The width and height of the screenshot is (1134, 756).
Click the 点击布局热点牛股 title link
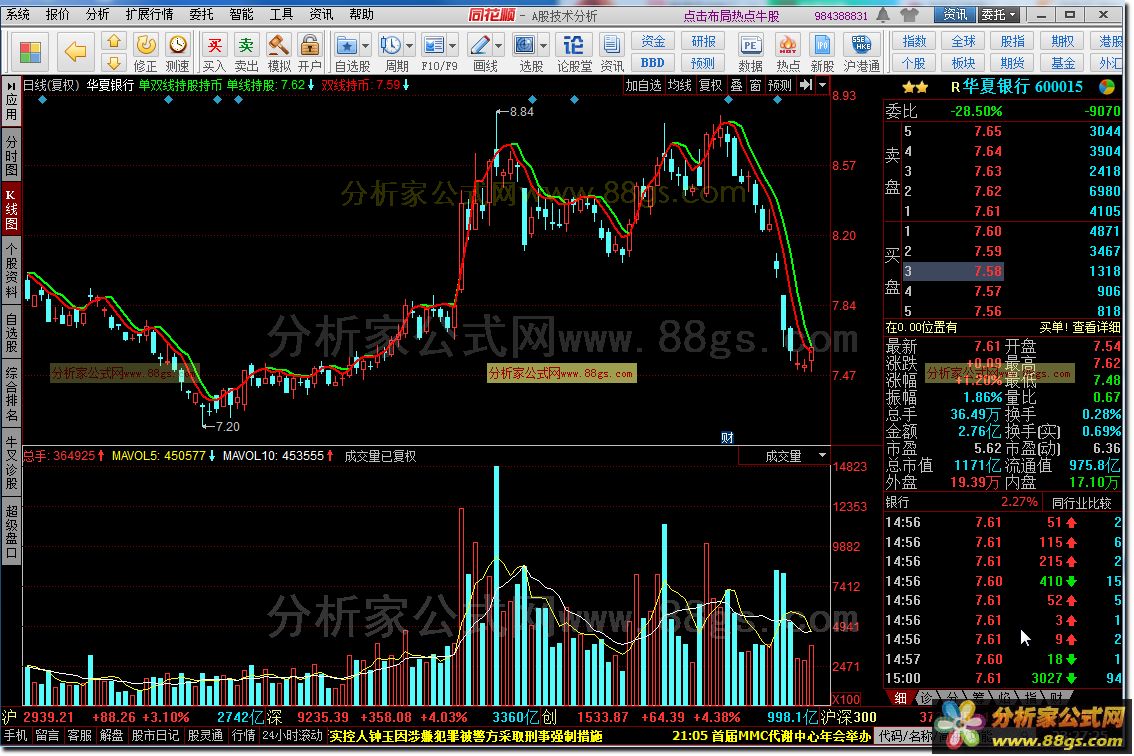coord(731,15)
